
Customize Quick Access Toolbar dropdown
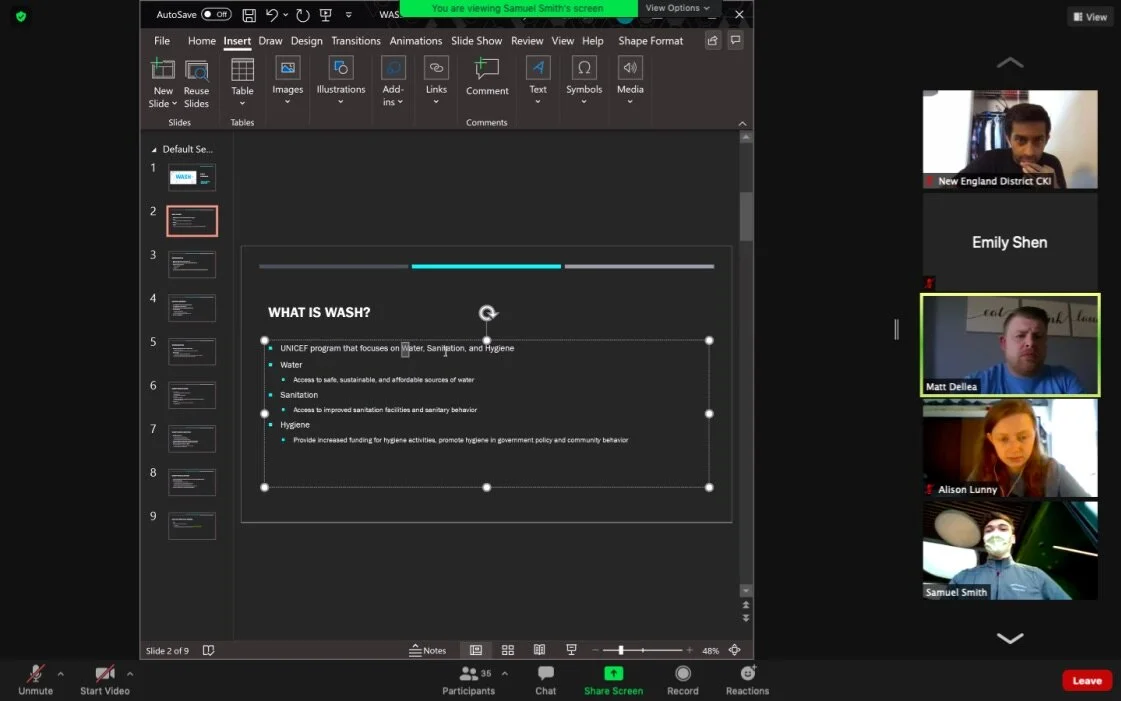(x=348, y=14)
